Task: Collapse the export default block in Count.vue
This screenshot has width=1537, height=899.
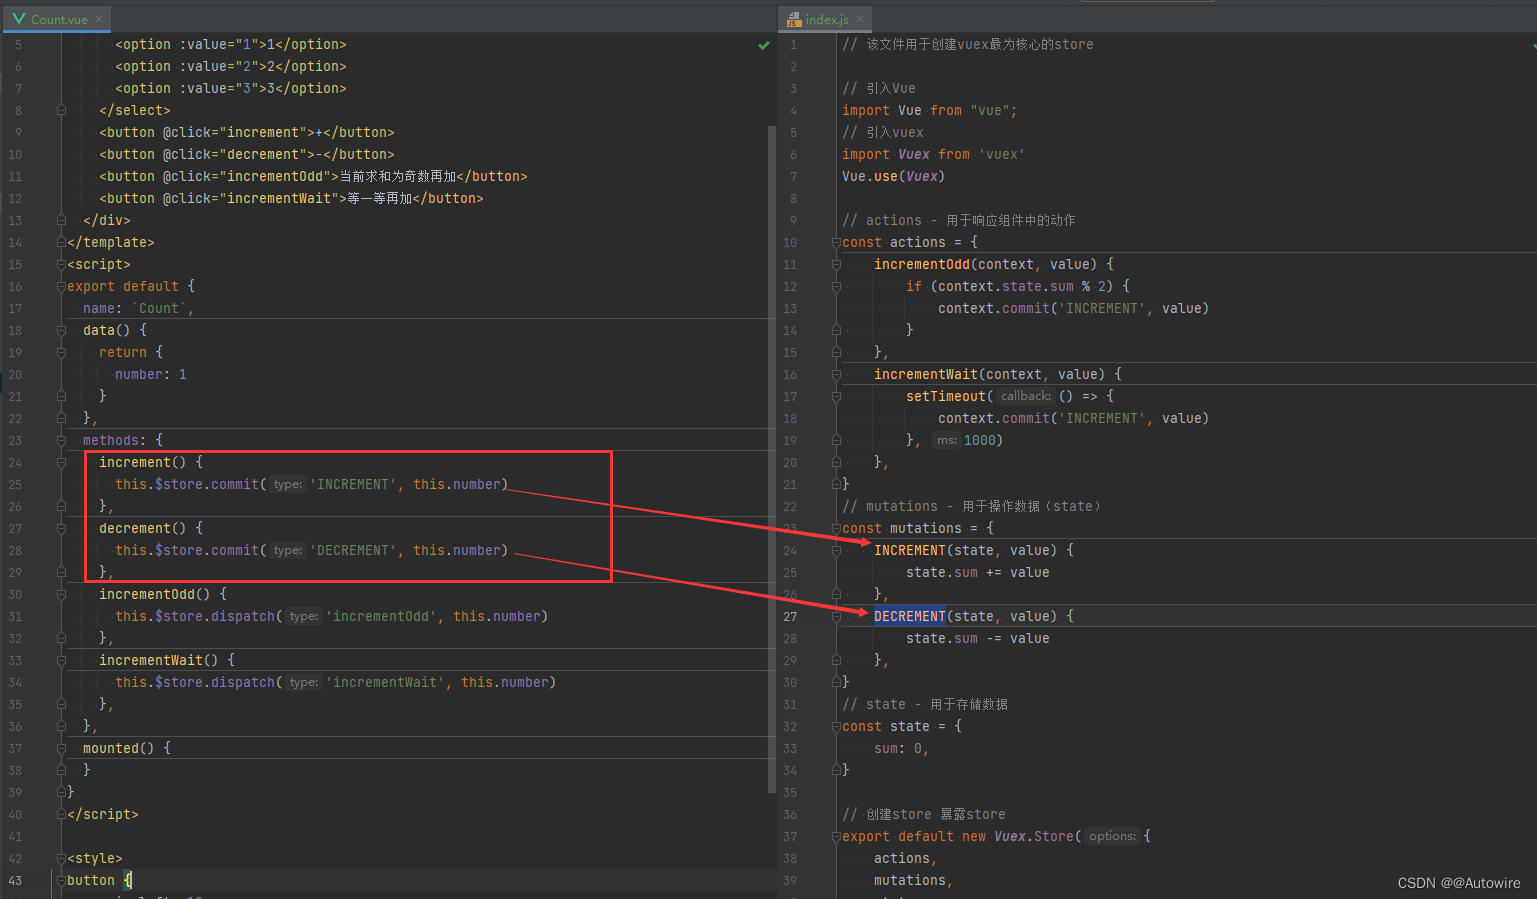Action: coord(62,286)
